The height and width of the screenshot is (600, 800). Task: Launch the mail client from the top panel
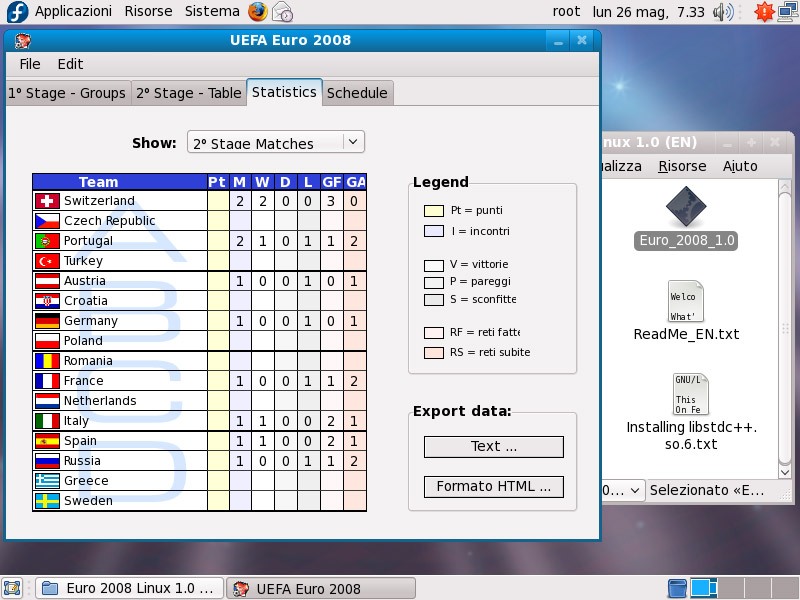tap(282, 12)
